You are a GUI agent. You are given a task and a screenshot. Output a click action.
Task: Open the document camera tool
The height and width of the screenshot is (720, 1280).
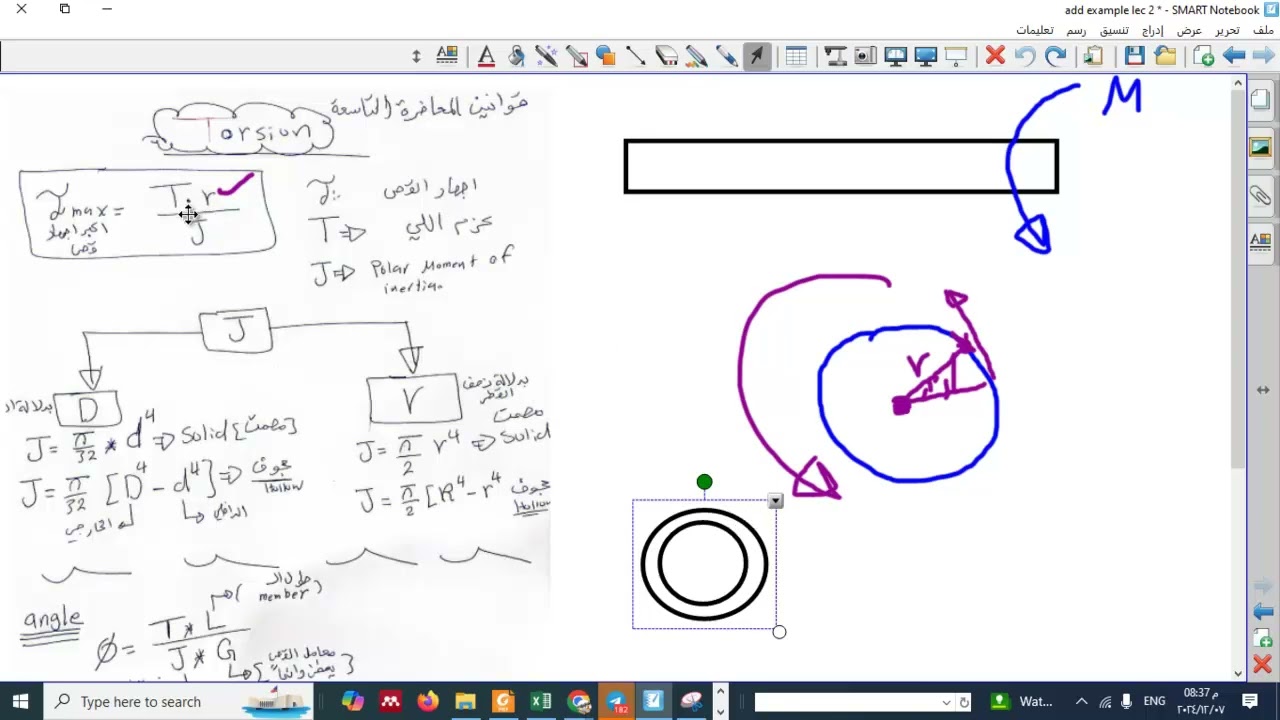835,57
